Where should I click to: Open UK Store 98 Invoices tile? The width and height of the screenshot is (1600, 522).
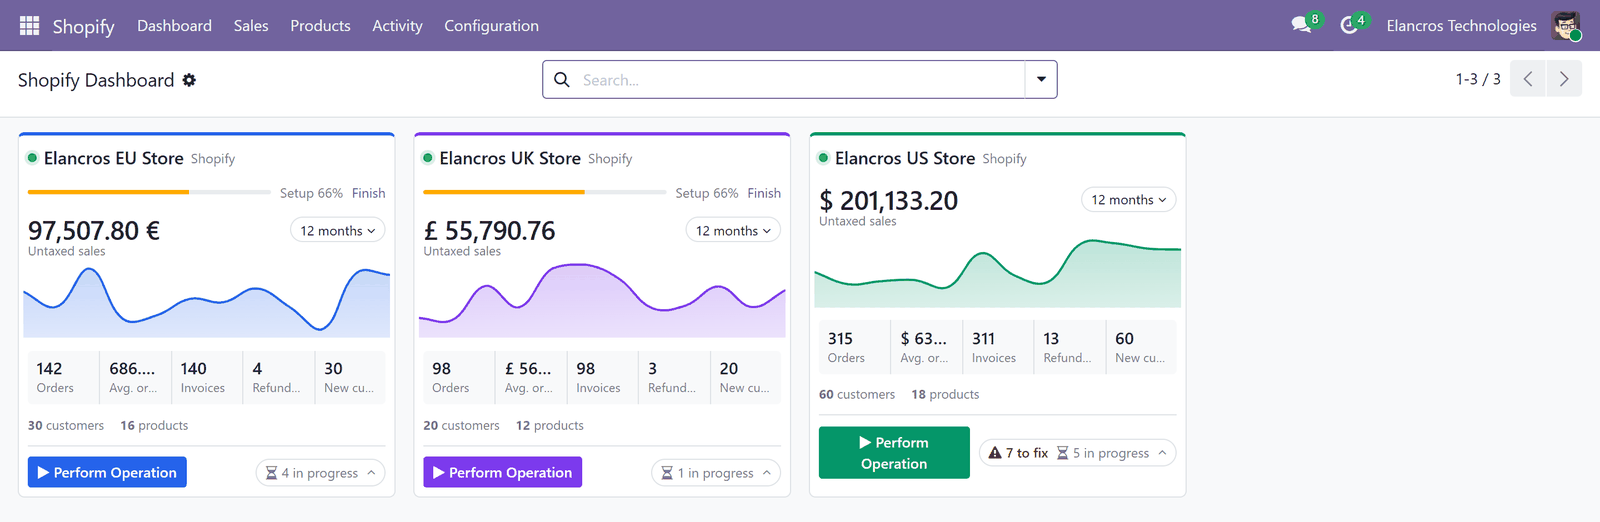(x=602, y=378)
